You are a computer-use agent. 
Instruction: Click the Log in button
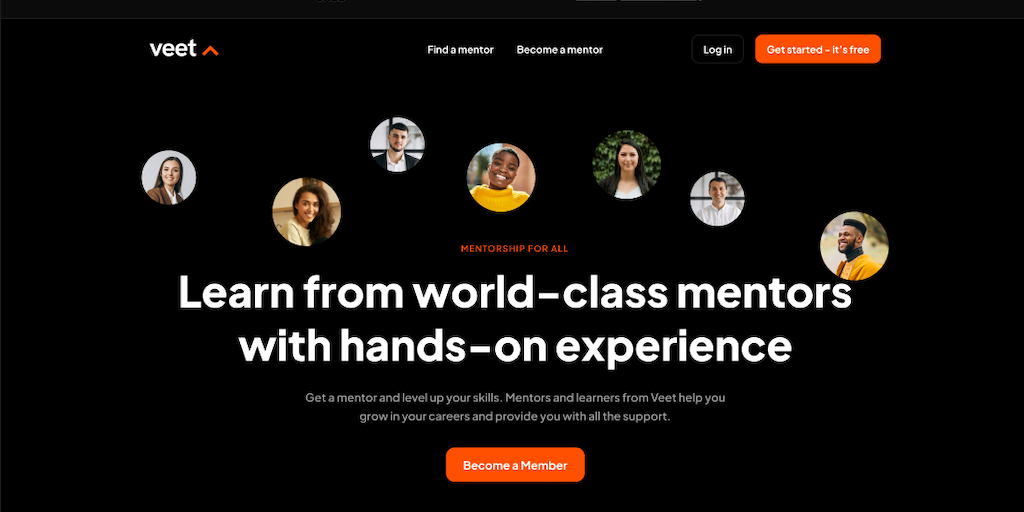[718, 49]
